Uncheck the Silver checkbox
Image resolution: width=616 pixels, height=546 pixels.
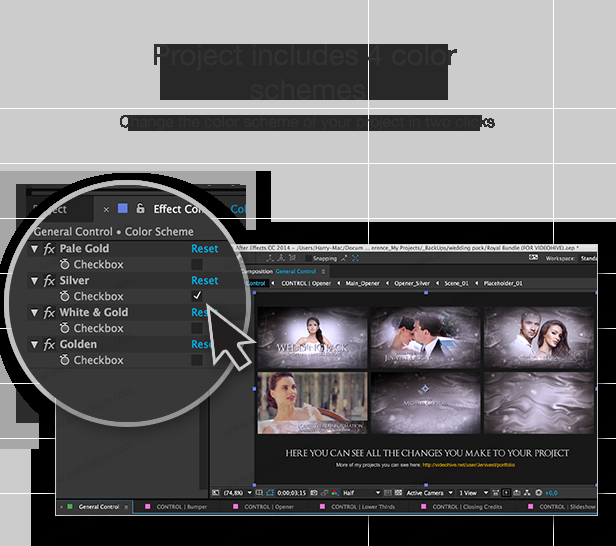click(197, 296)
